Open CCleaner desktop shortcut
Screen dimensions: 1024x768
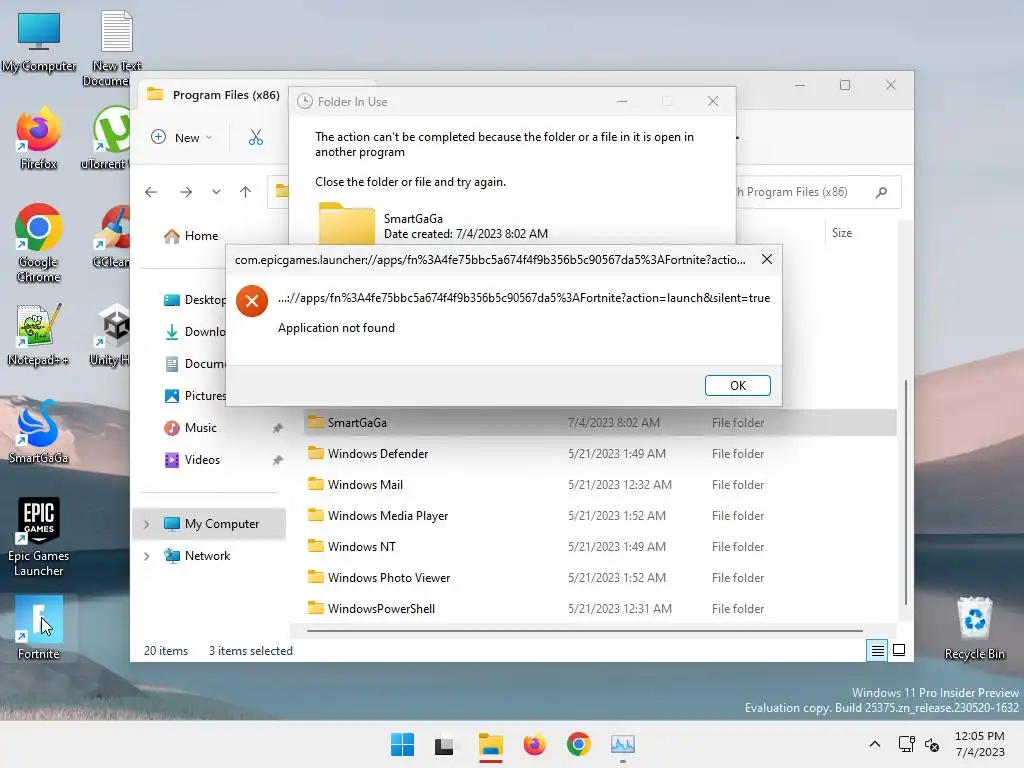click(x=111, y=236)
